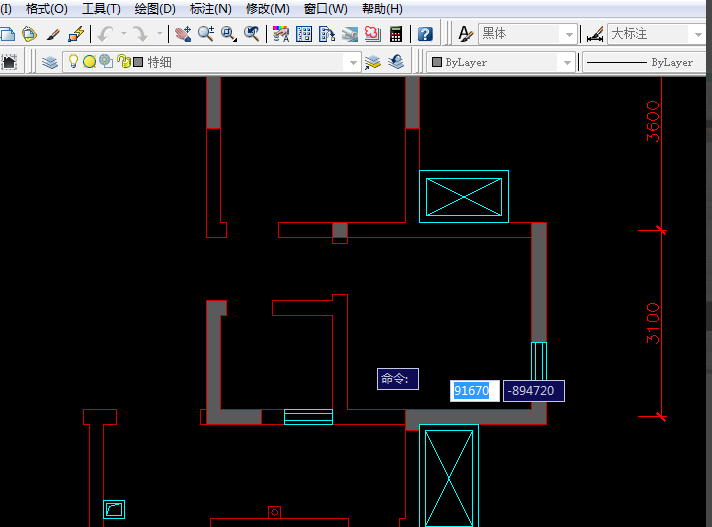The image size is (712, 527).
Task: Click the Redo arrow button
Action: point(140,34)
